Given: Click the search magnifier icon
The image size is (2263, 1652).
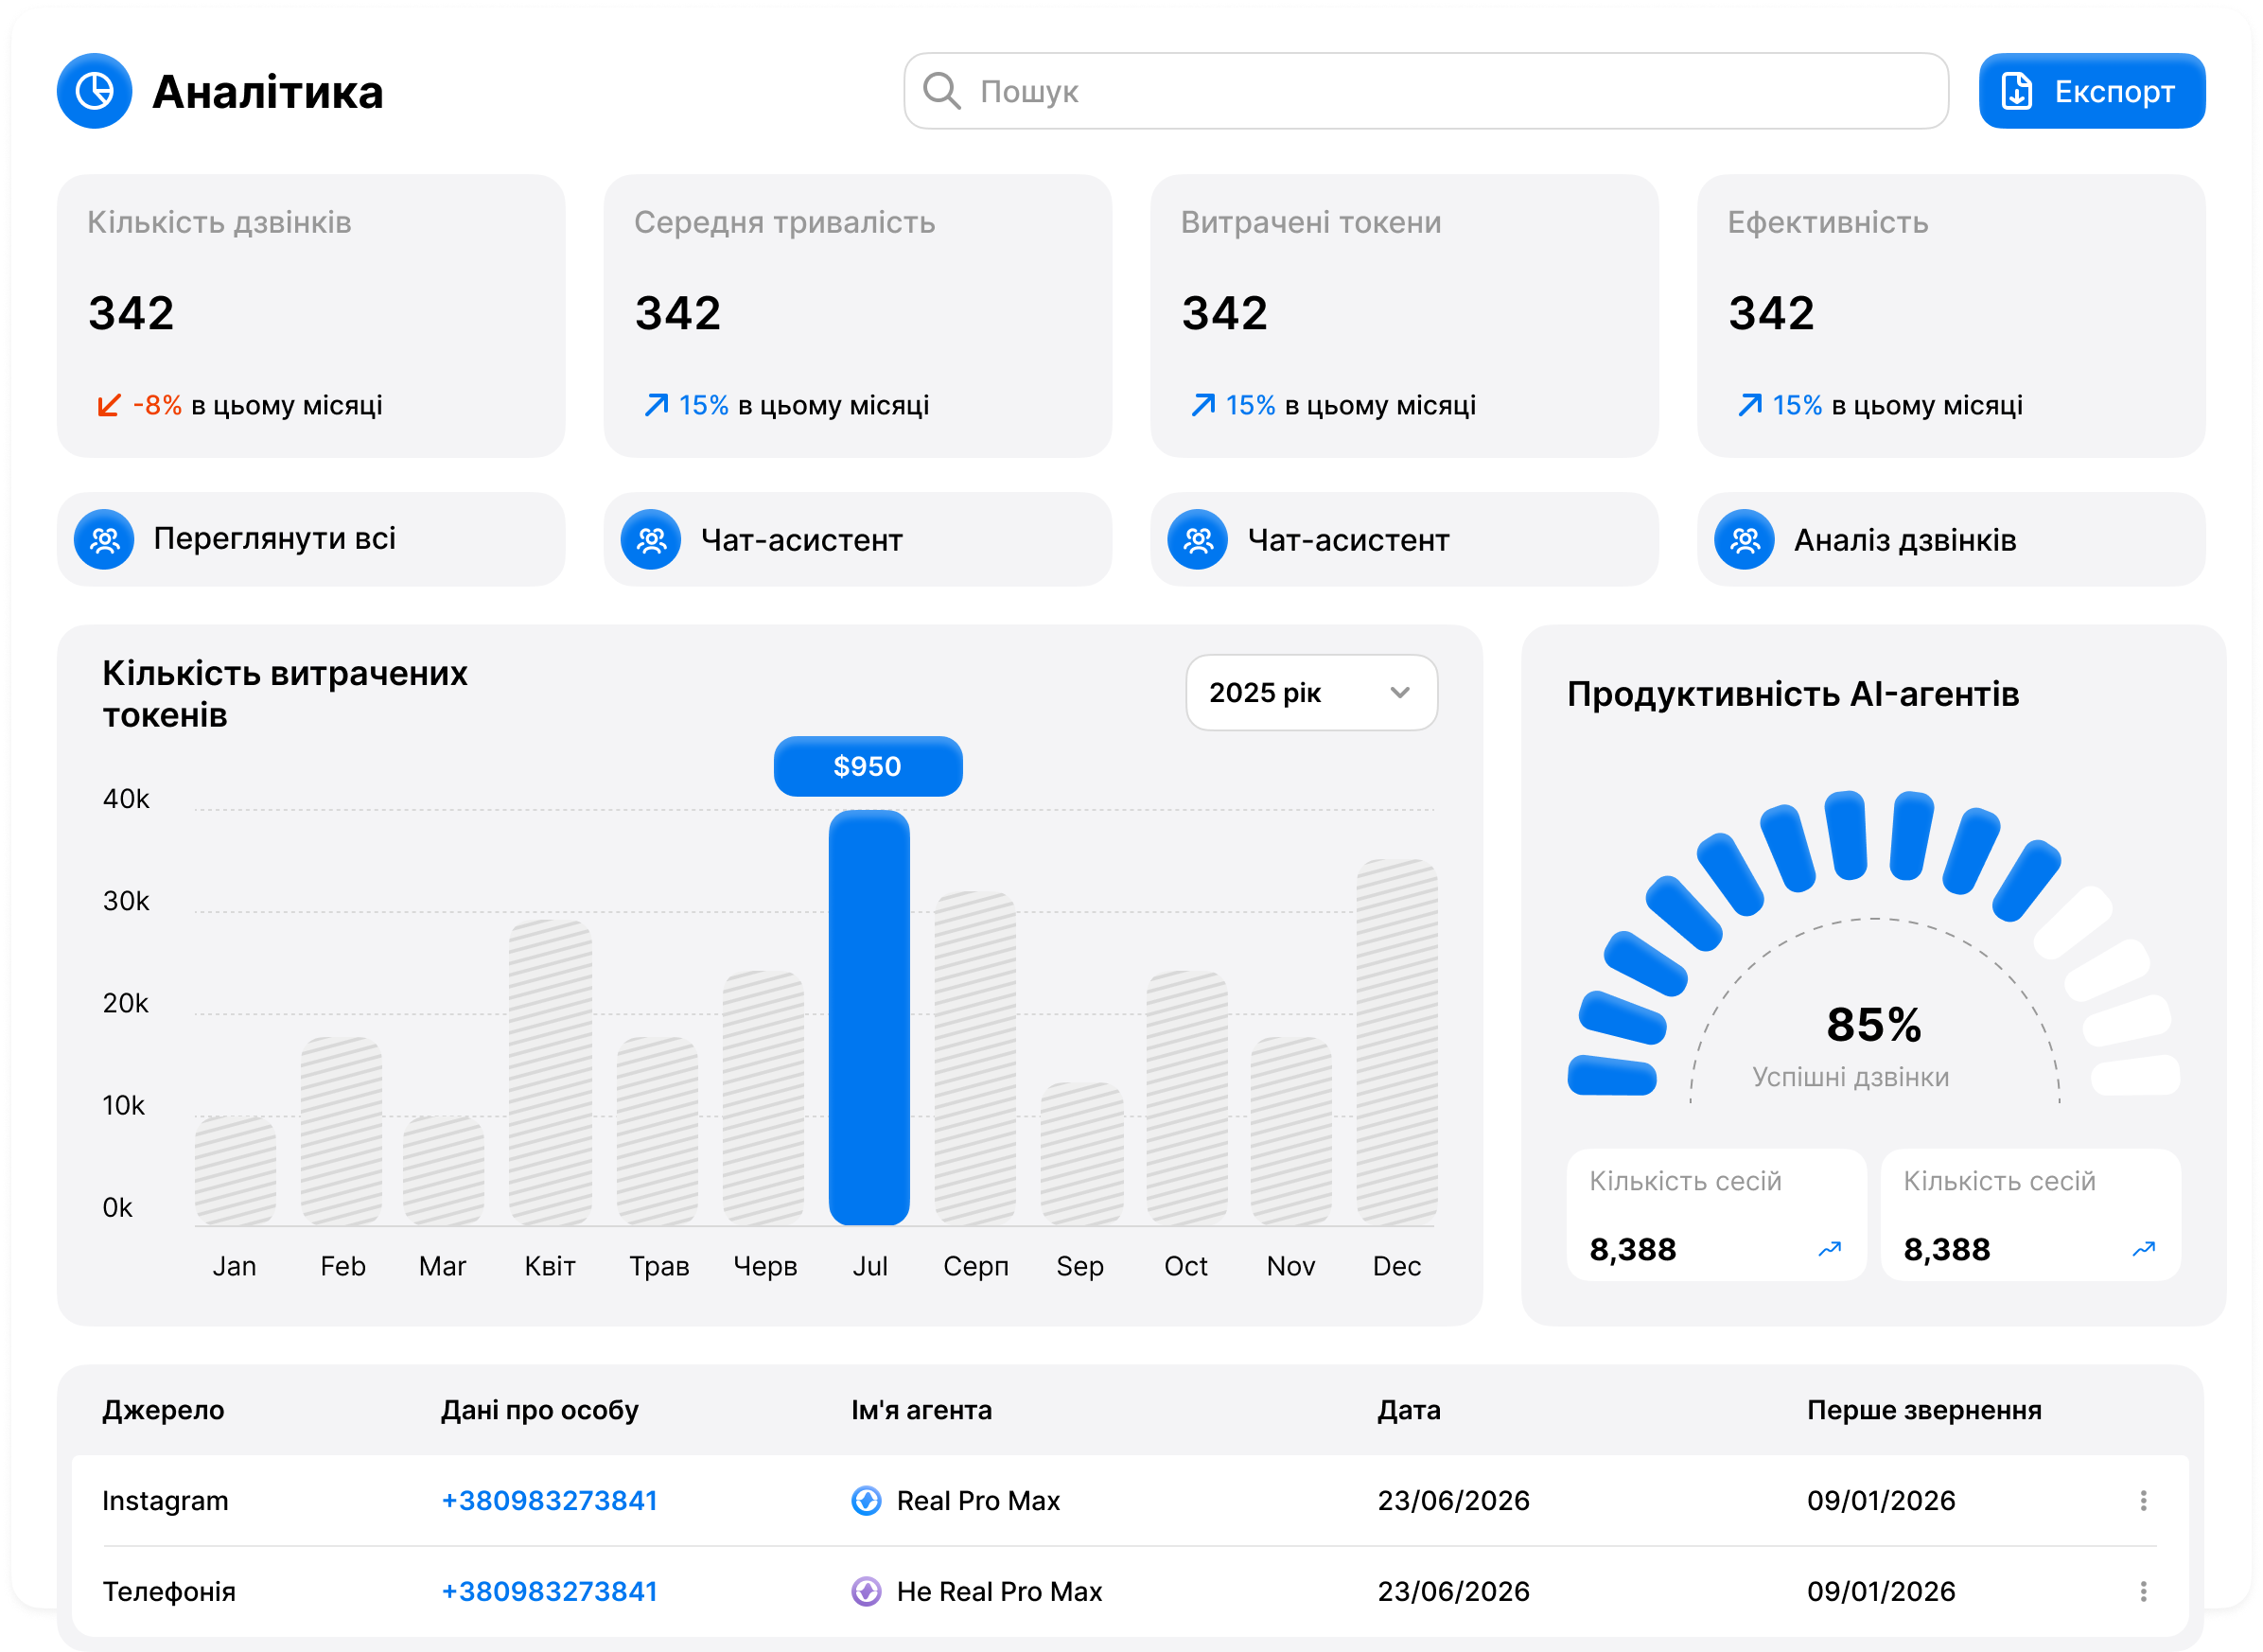Looking at the screenshot, I should (x=941, y=91).
